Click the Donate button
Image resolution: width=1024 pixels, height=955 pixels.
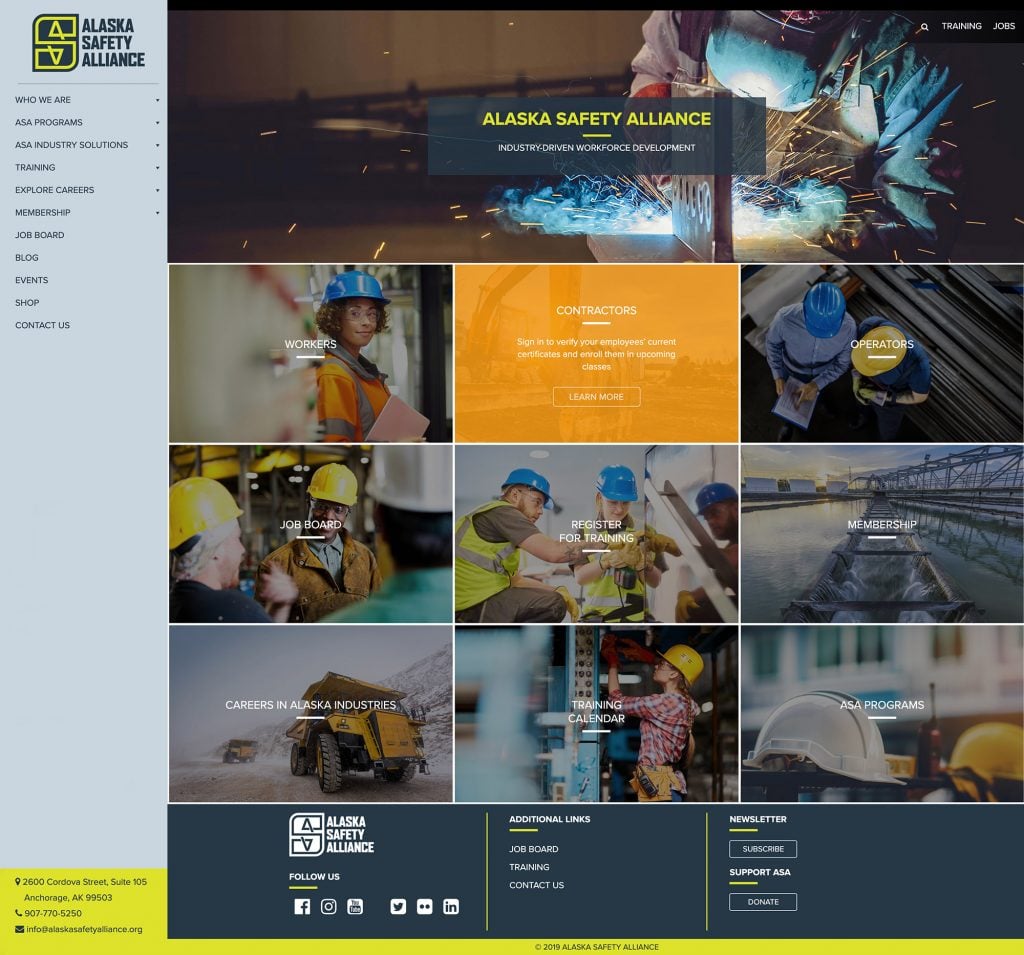tap(763, 901)
